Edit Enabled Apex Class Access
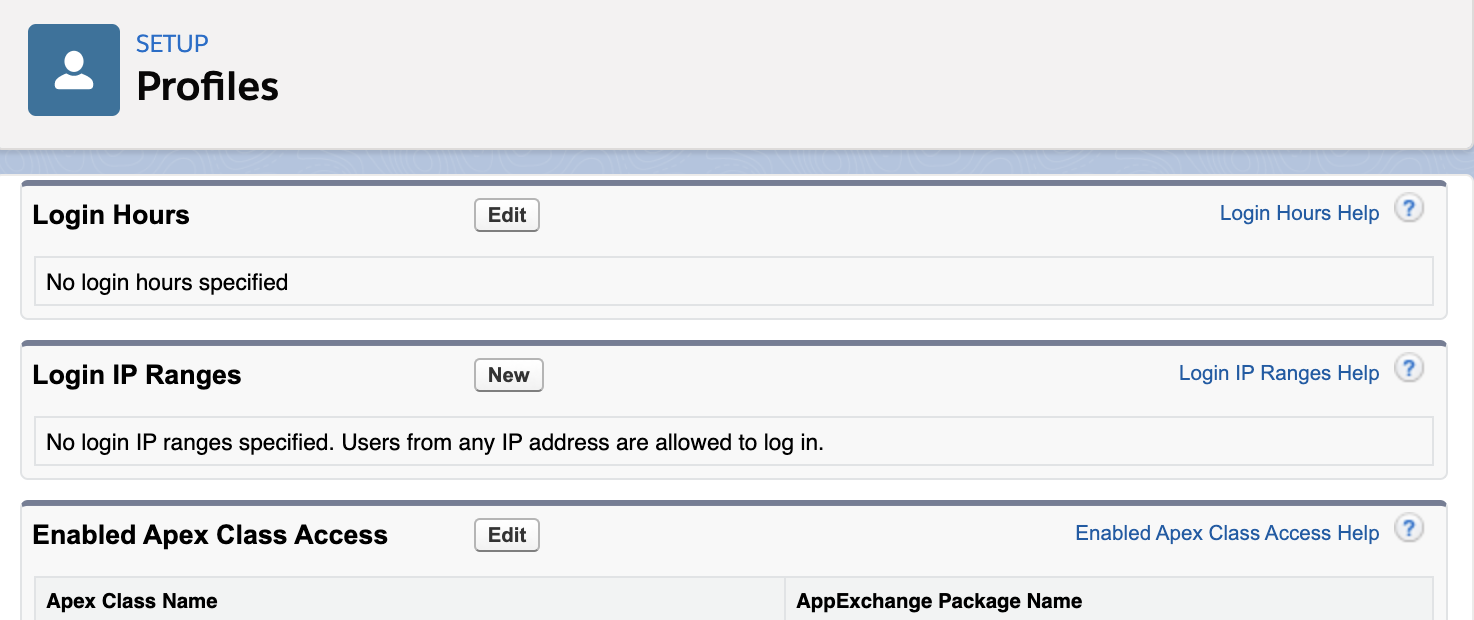The image size is (1474, 620). click(507, 535)
